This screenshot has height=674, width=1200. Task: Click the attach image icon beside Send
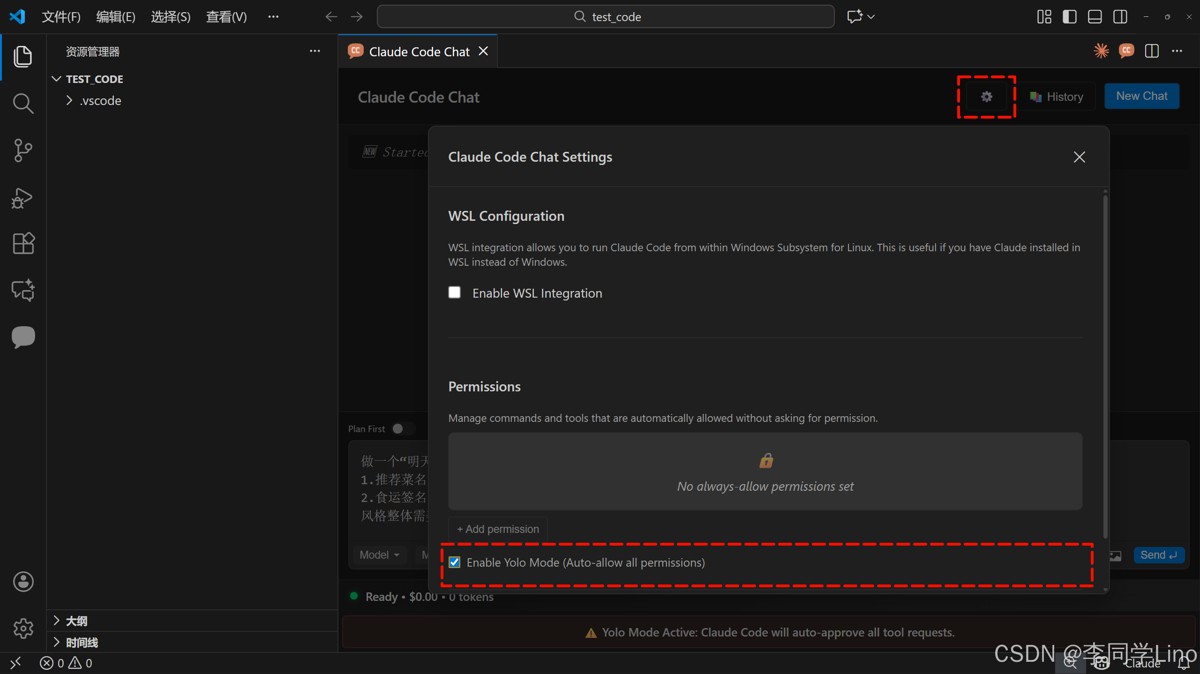pyautogui.click(x=1116, y=556)
